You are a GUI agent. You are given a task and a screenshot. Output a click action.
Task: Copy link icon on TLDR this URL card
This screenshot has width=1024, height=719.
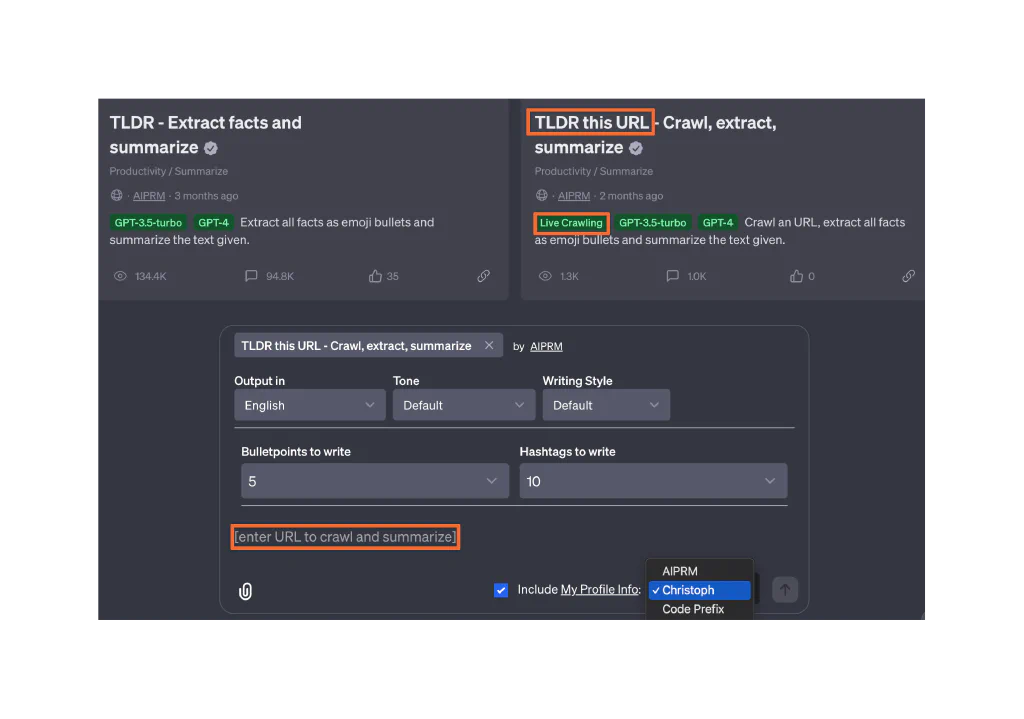[x=908, y=276]
